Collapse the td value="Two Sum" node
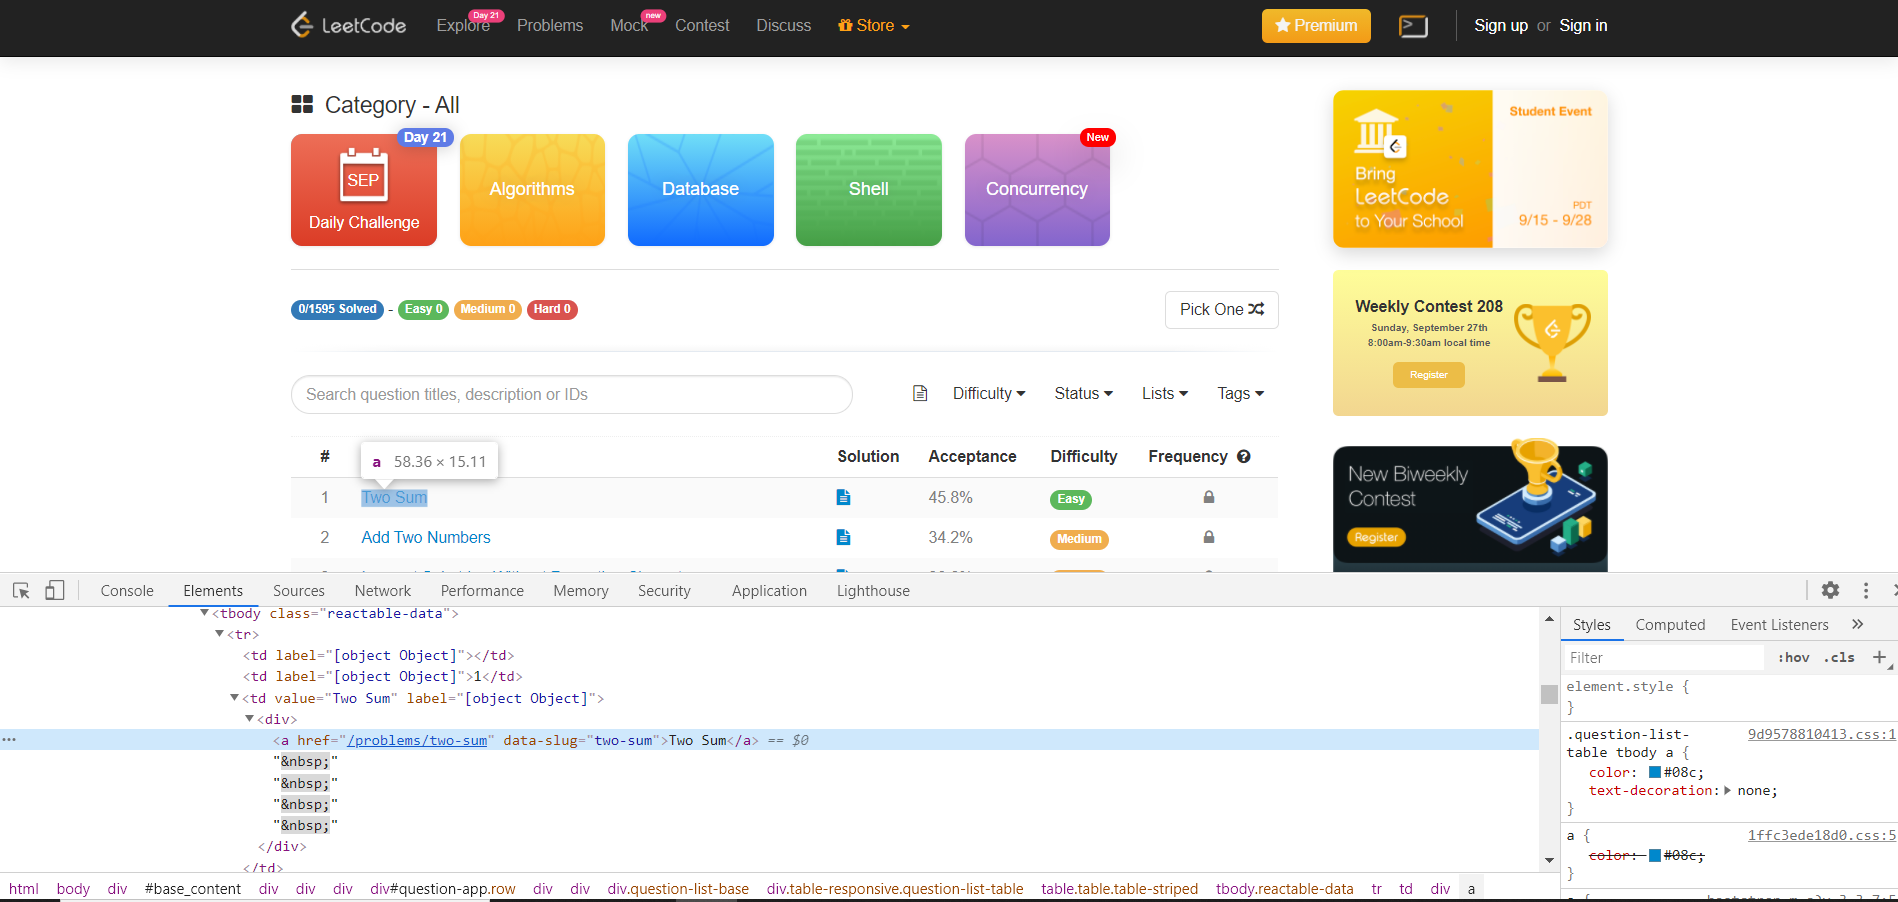Image resolution: width=1898 pixels, height=902 pixels. tap(235, 698)
